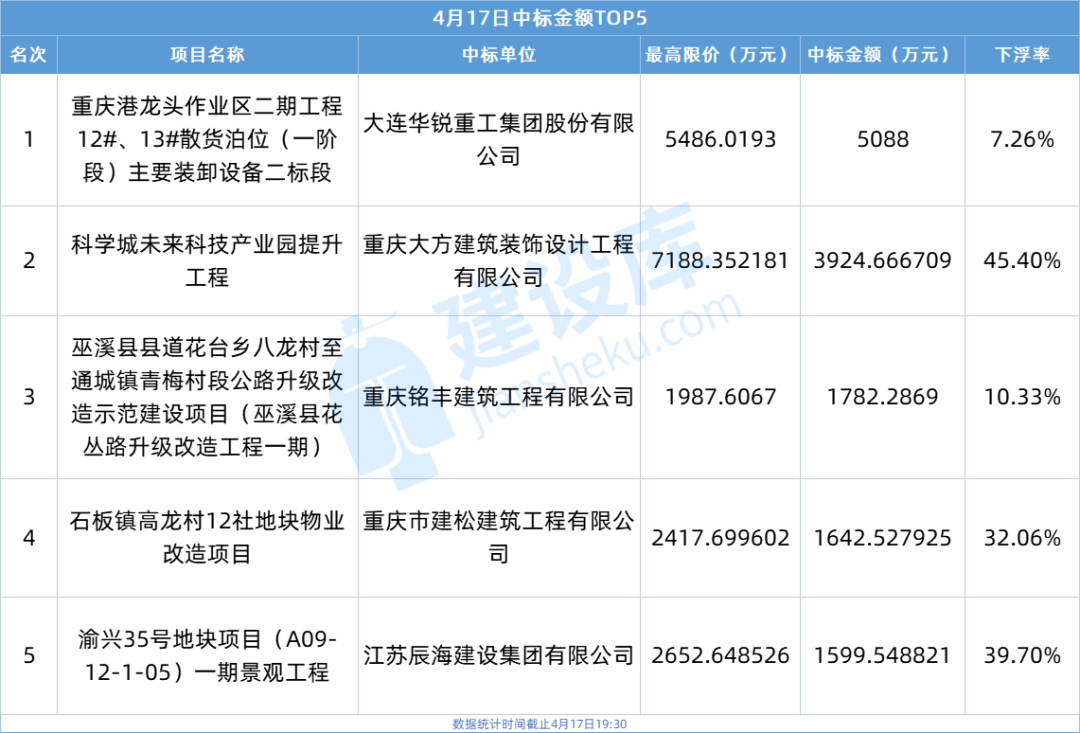Click the '中标单位' column header
This screenshot has height=733, width=1080.
(498, 54)
